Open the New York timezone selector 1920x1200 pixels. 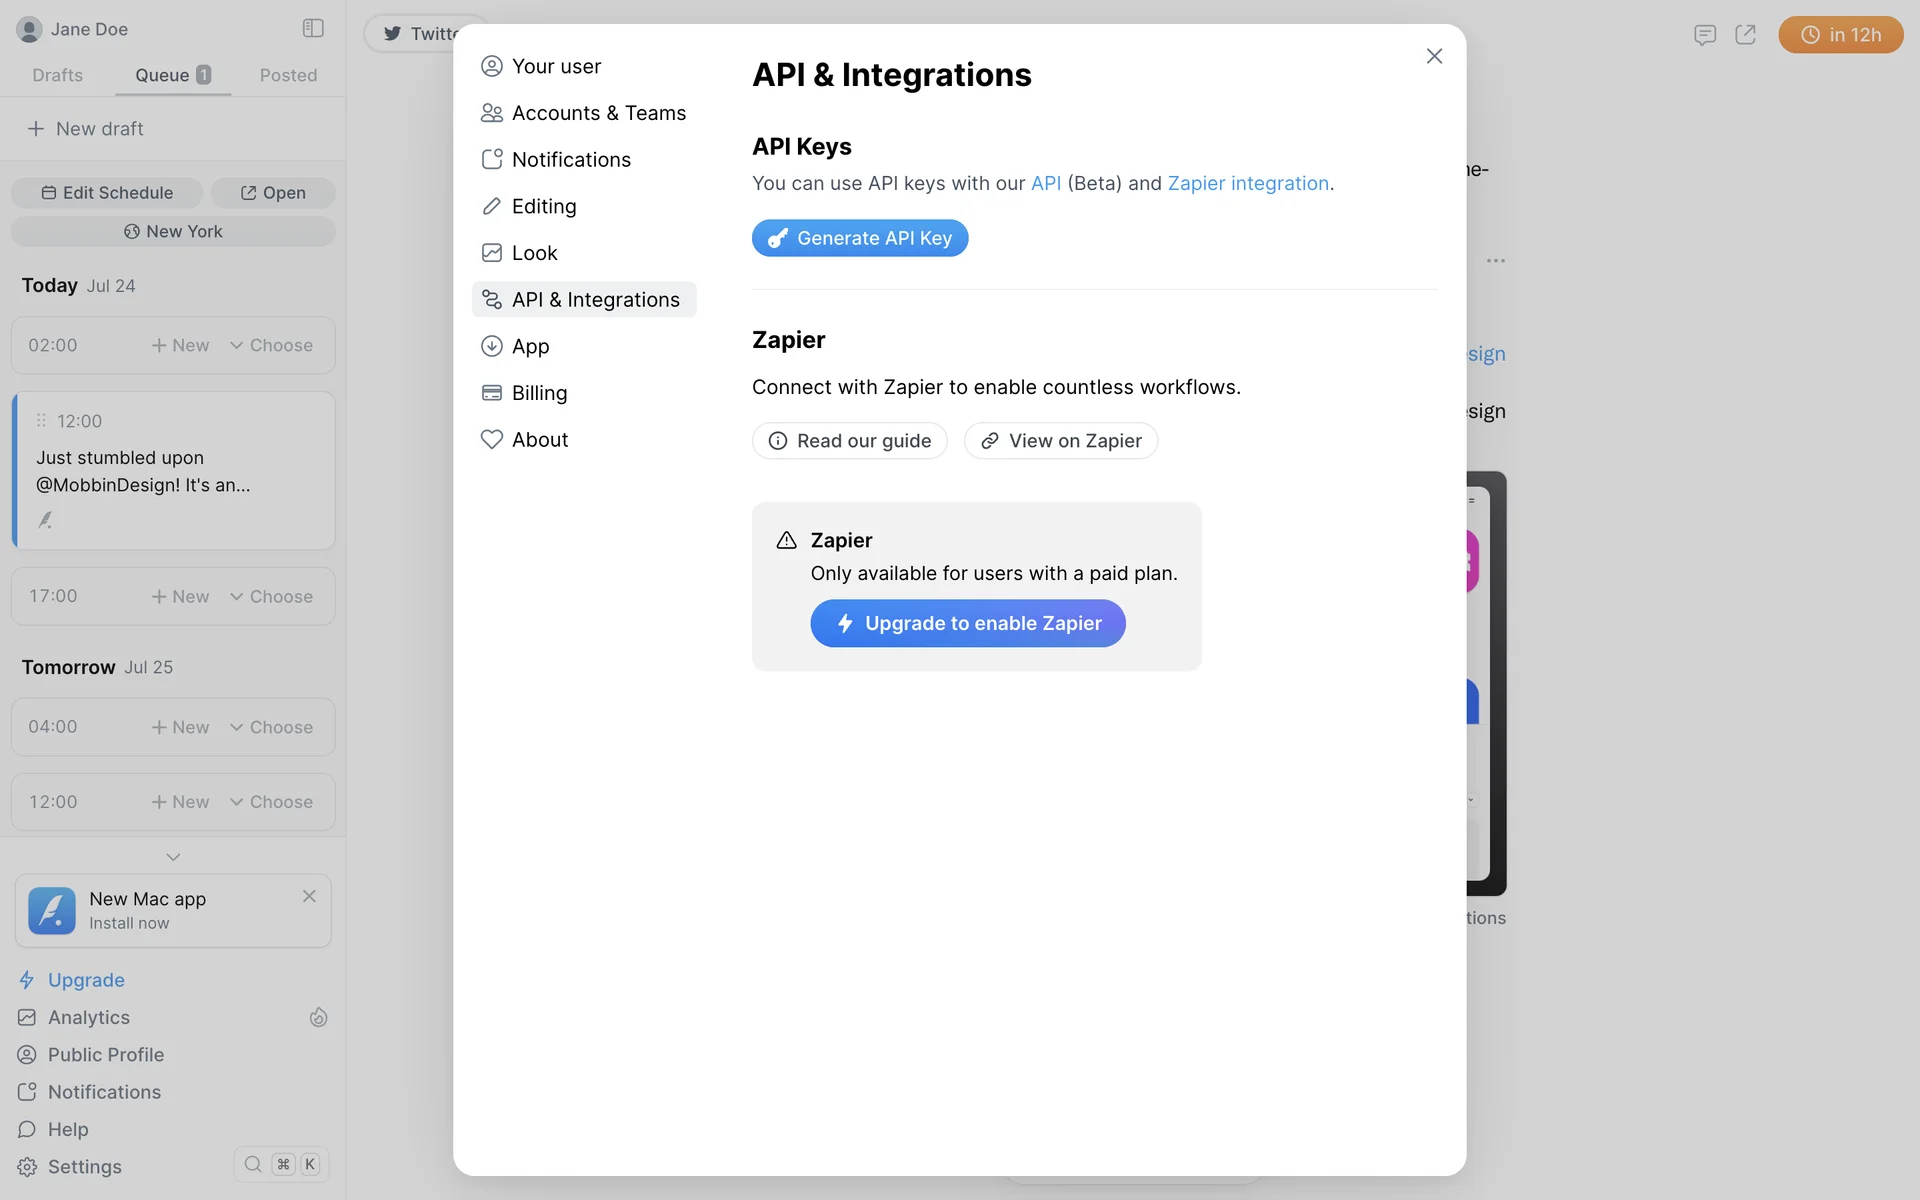(x=173, y=231)
